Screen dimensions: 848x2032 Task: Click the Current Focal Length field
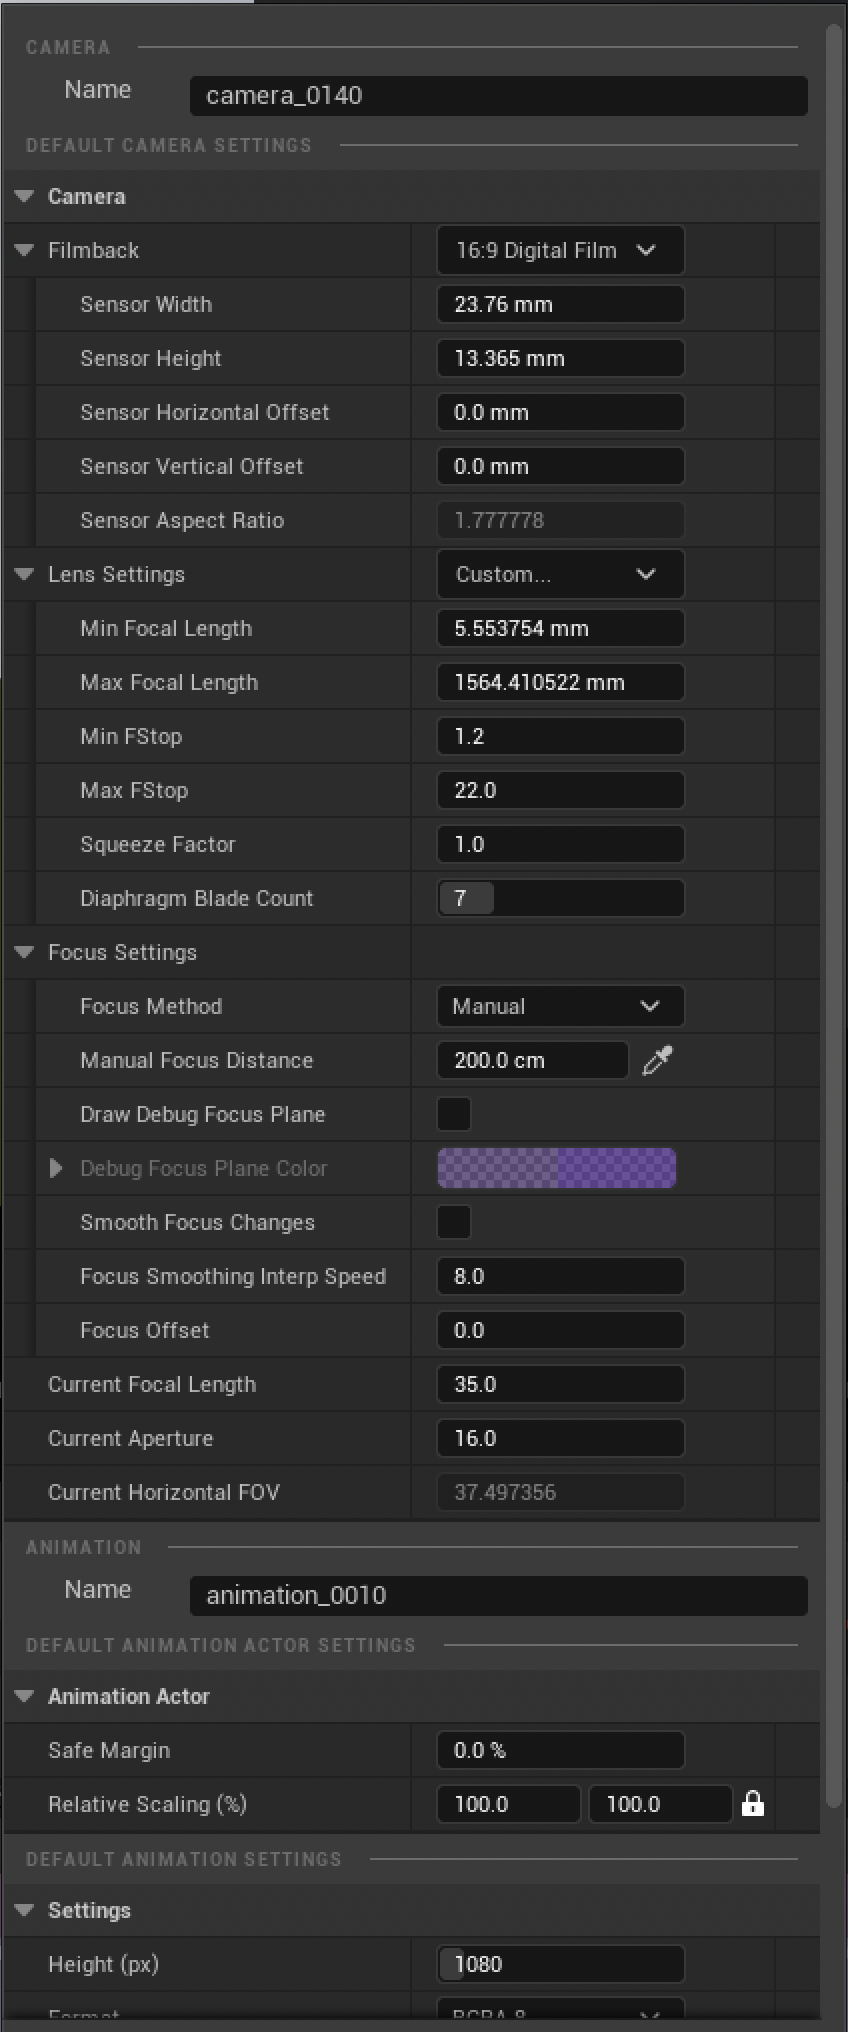coord(560,1384)
